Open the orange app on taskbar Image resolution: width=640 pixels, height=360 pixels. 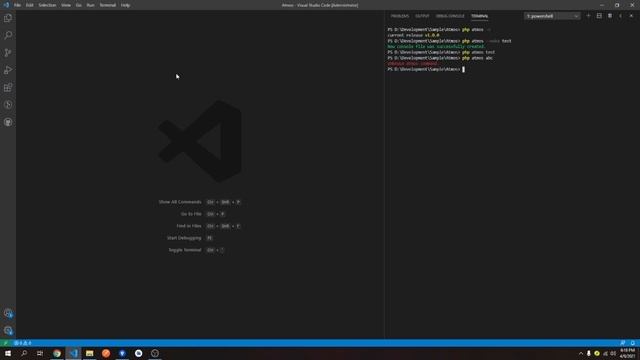tap(106, 353)
